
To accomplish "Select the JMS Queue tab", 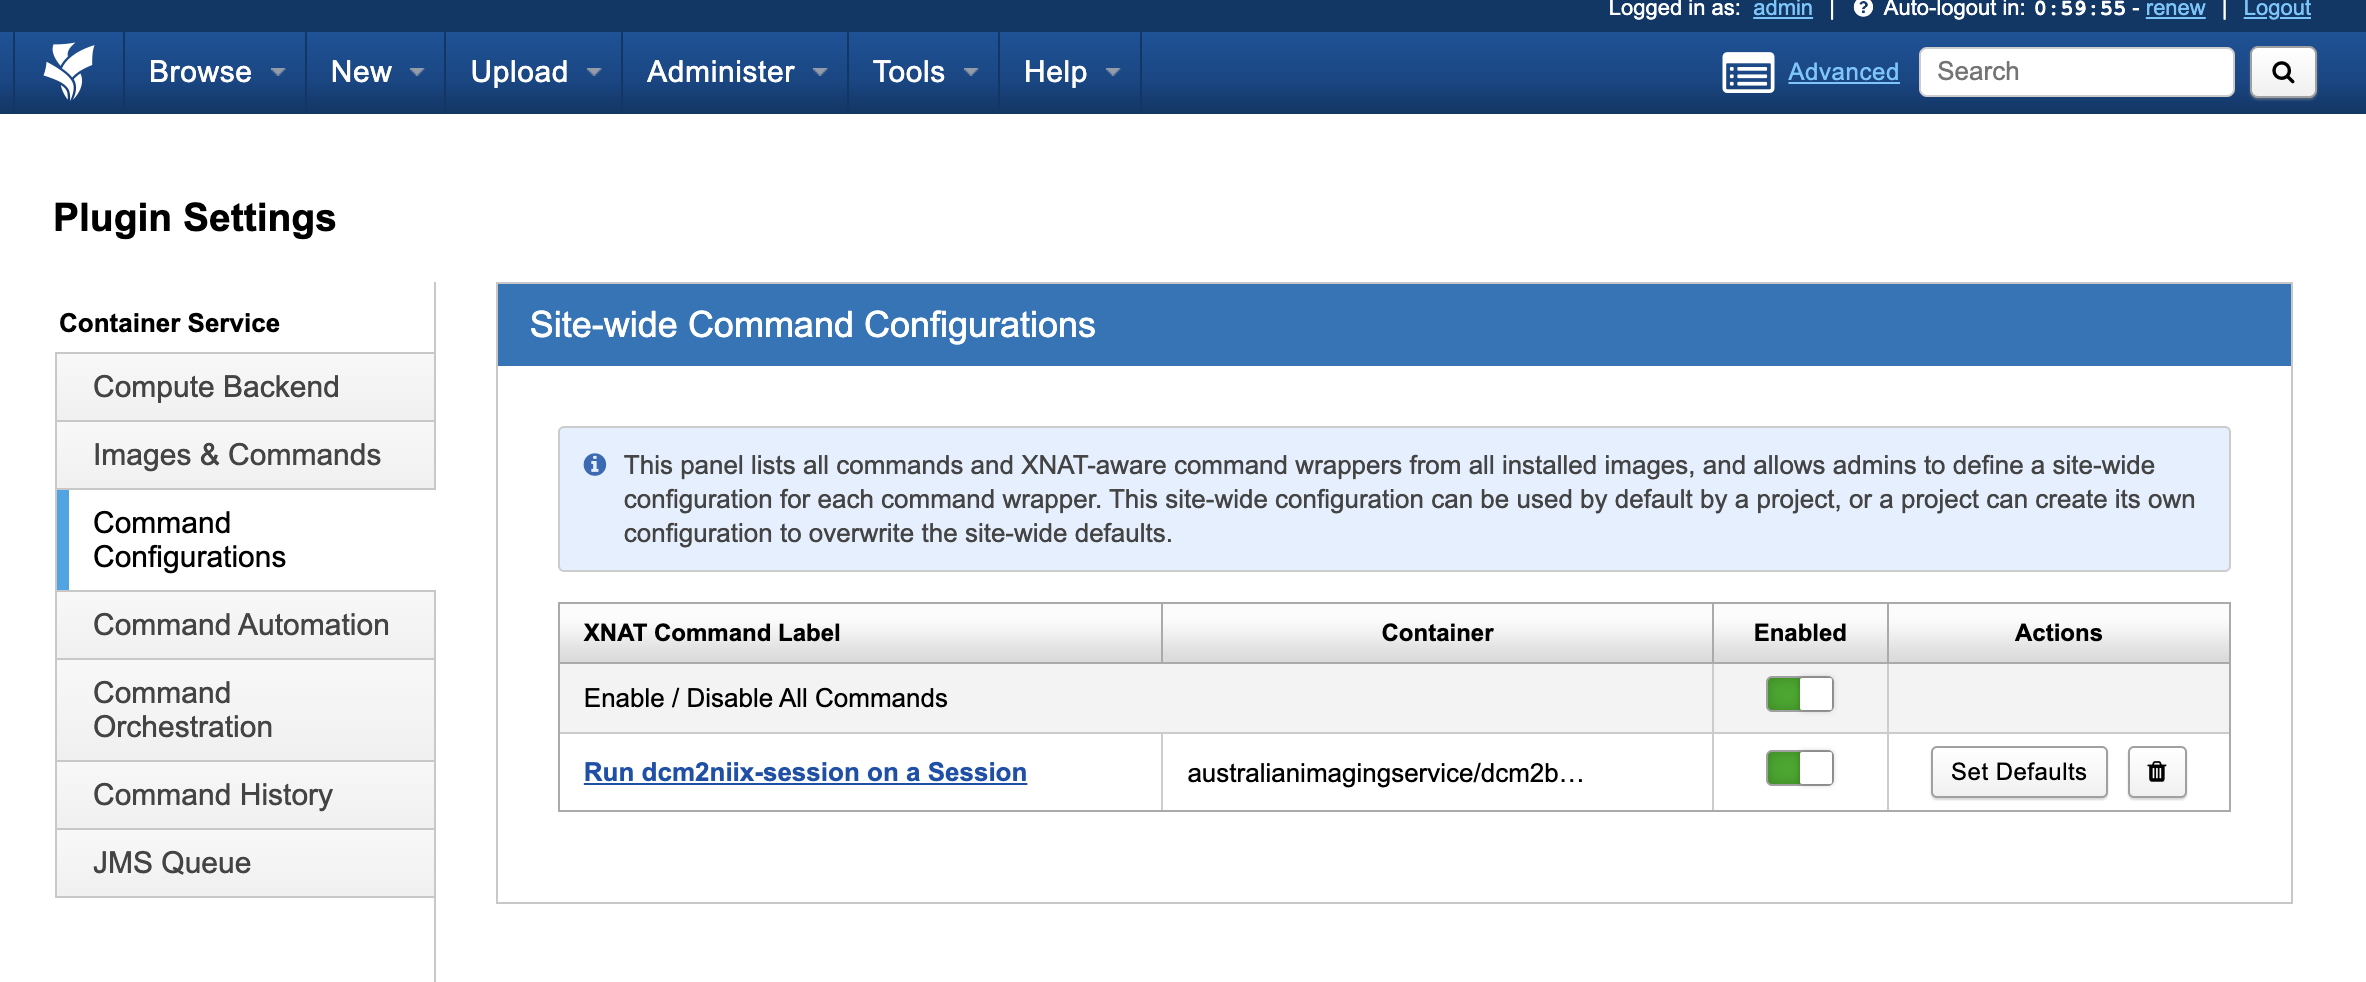I will pos(246,863).
